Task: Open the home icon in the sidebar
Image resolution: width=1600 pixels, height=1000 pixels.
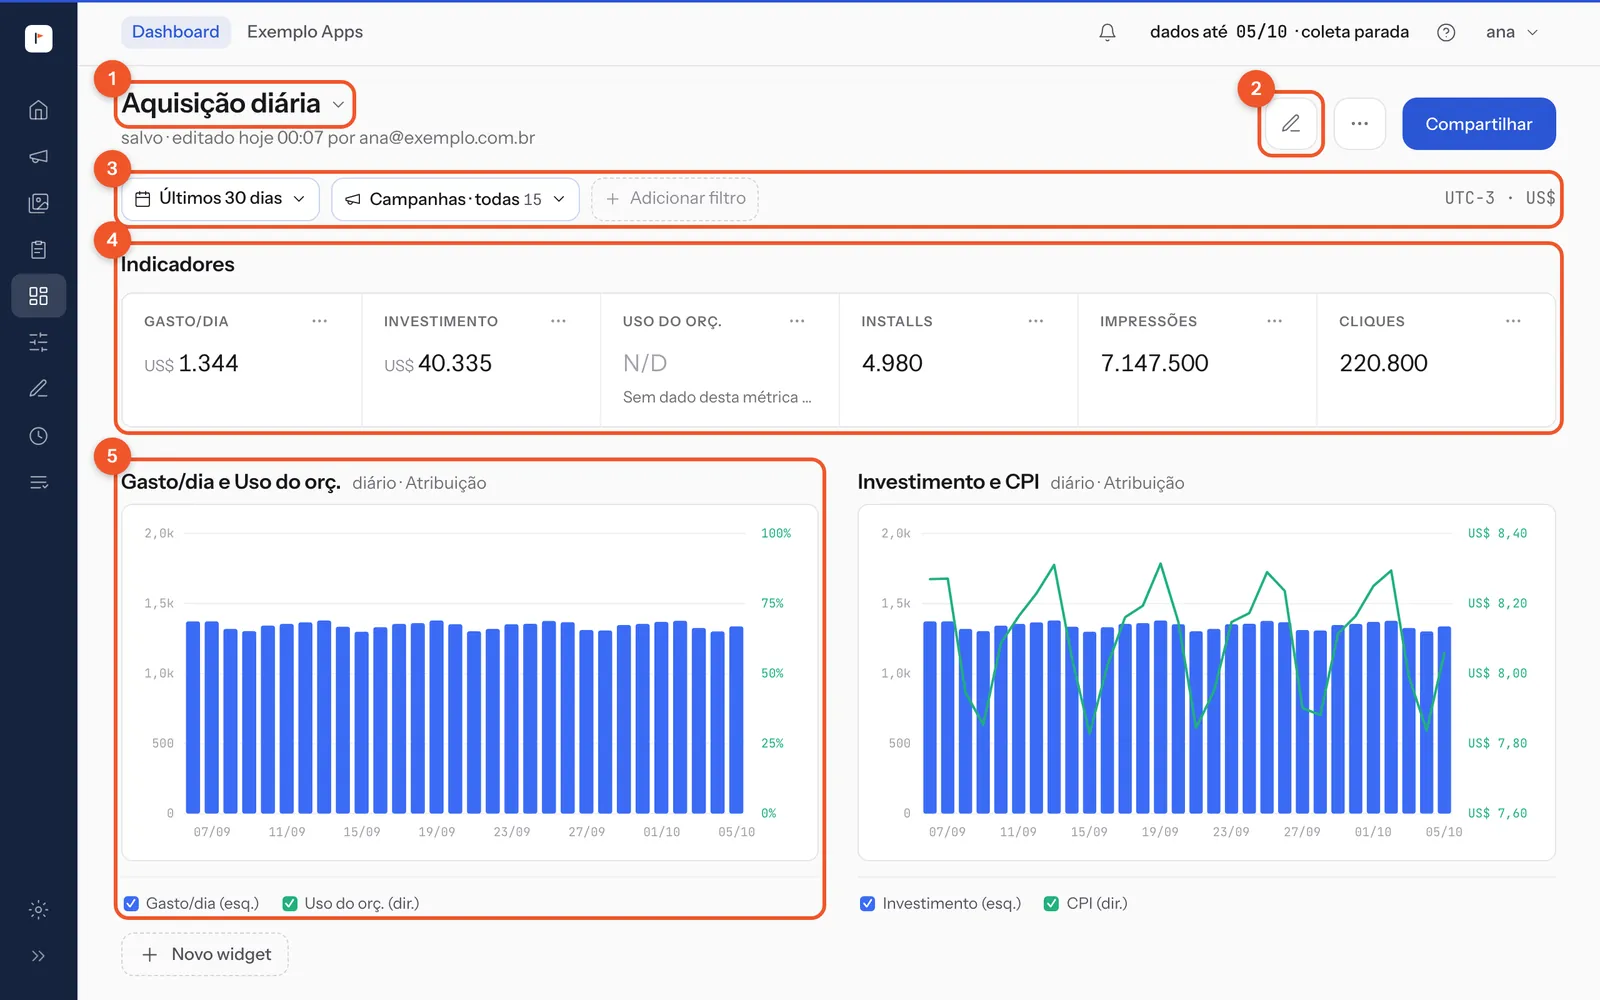Action: point(38,110)
